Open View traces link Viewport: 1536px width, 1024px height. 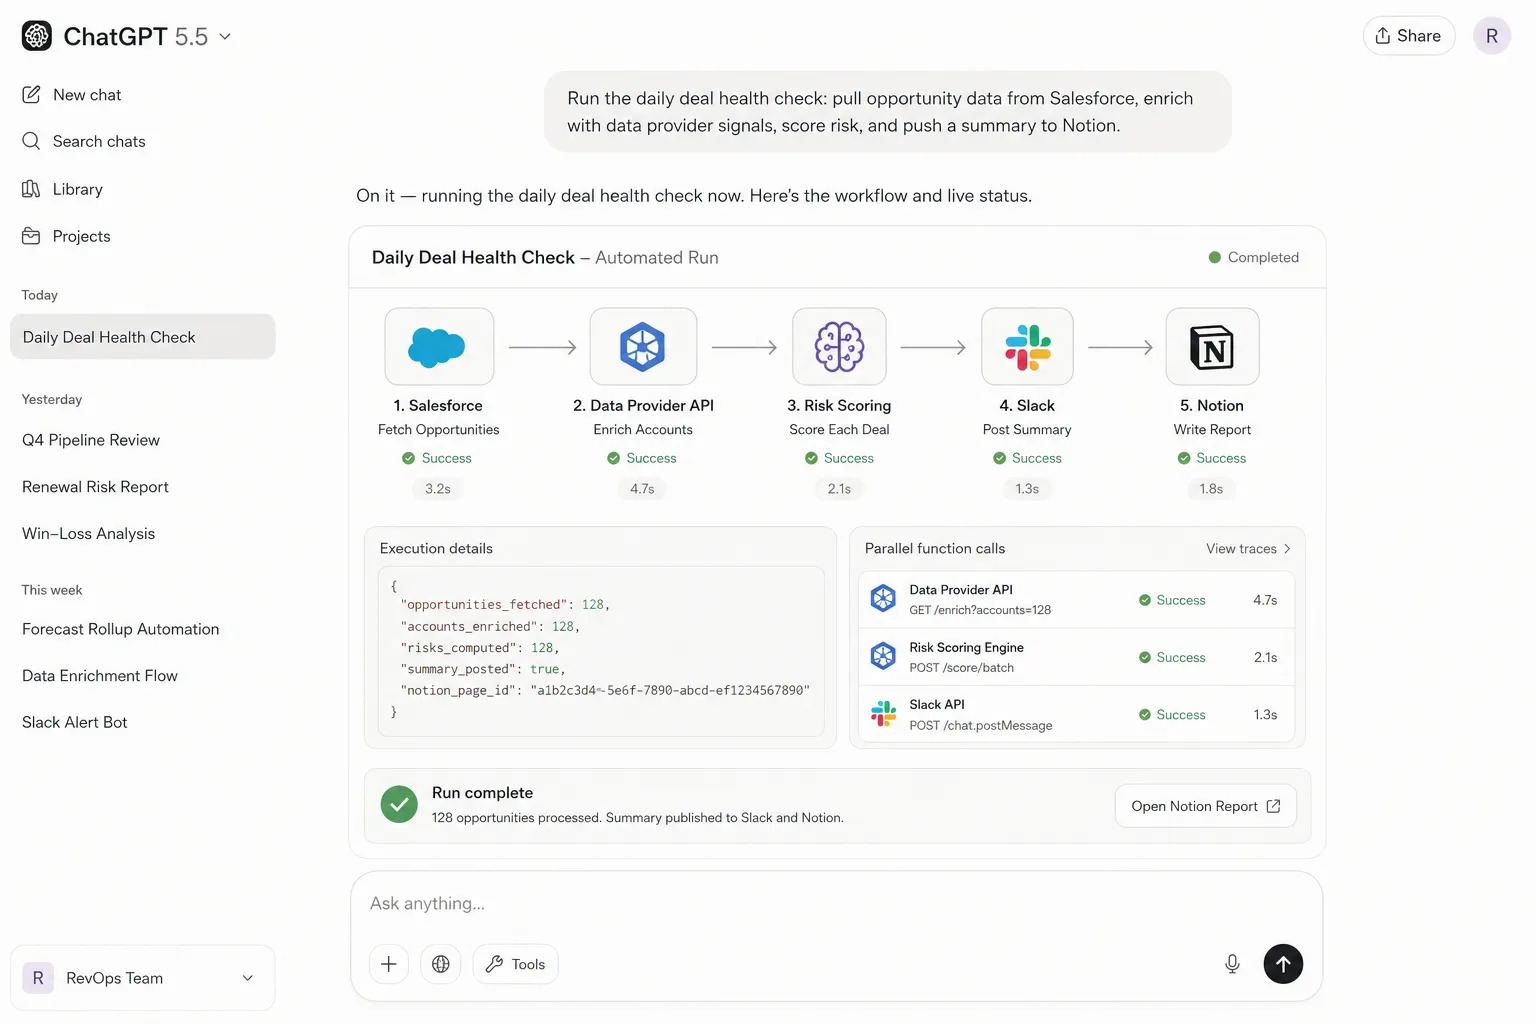tap(1248, 549)
